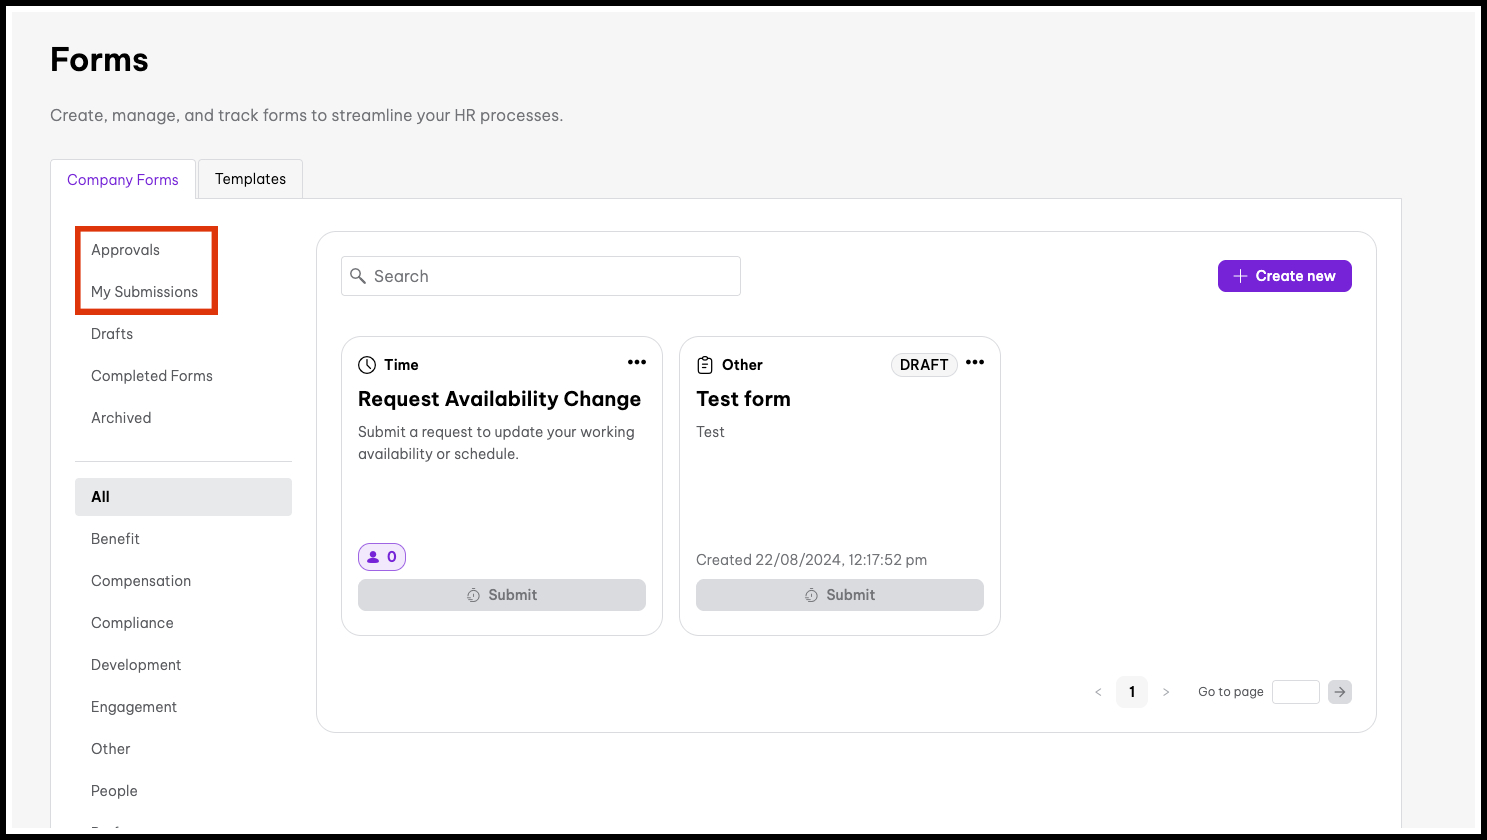Screen dimensions: 1487x840
Task: Click the next page chevron in pagination
Action: click(1166, 691)
